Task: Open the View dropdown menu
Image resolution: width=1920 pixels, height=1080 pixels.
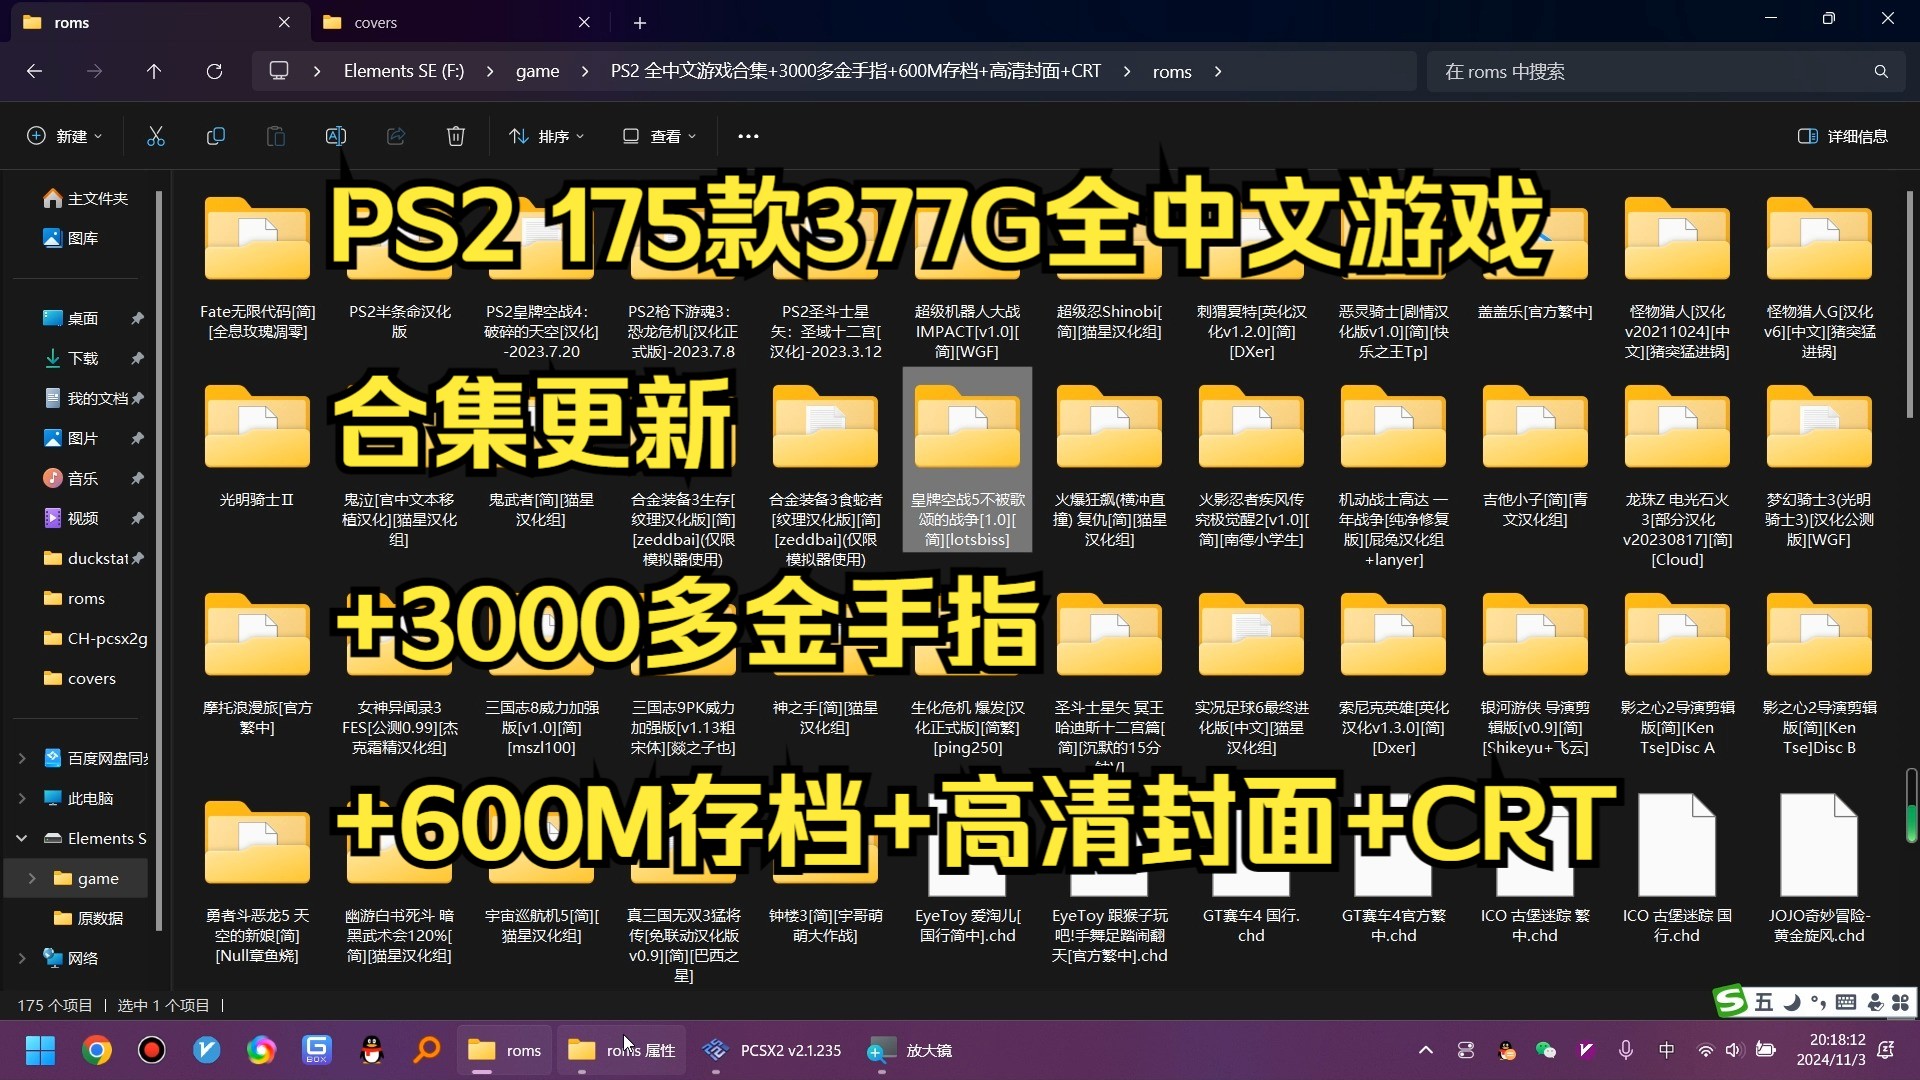Action: (x=660, y=136)
